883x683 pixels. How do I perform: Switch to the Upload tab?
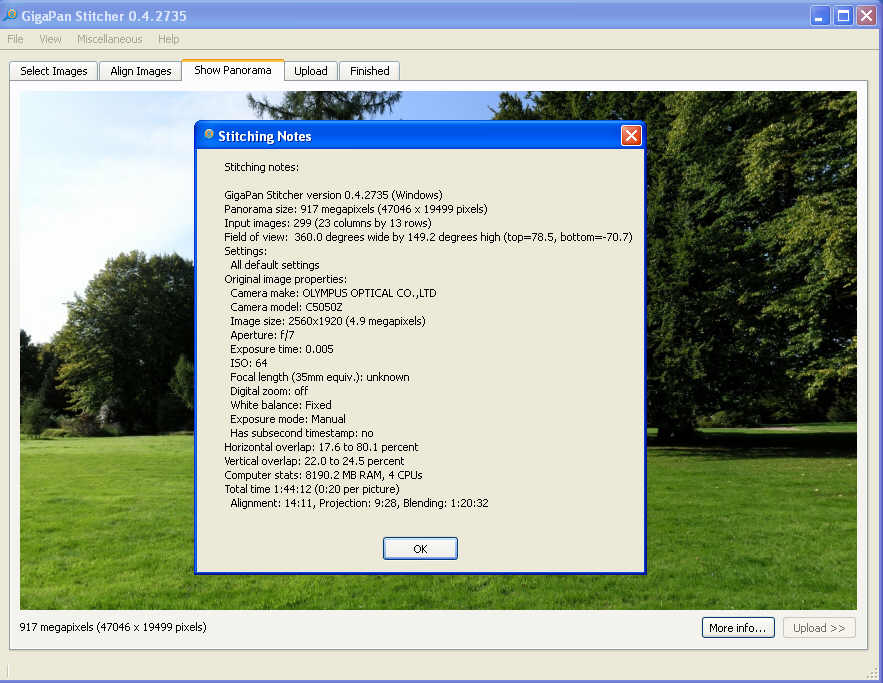click(311, 71)
